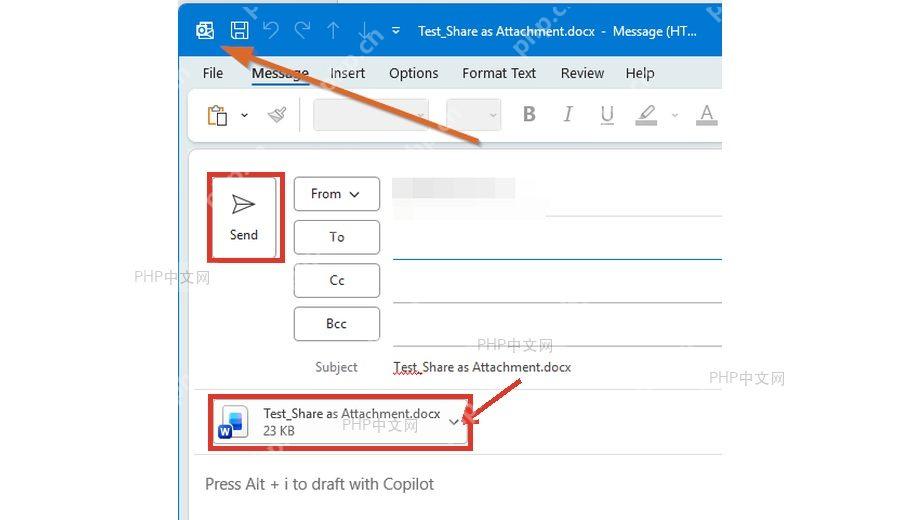Save the message with the floppy disk icon
This screenshot has width=900, height=520.
click(239, 30)
